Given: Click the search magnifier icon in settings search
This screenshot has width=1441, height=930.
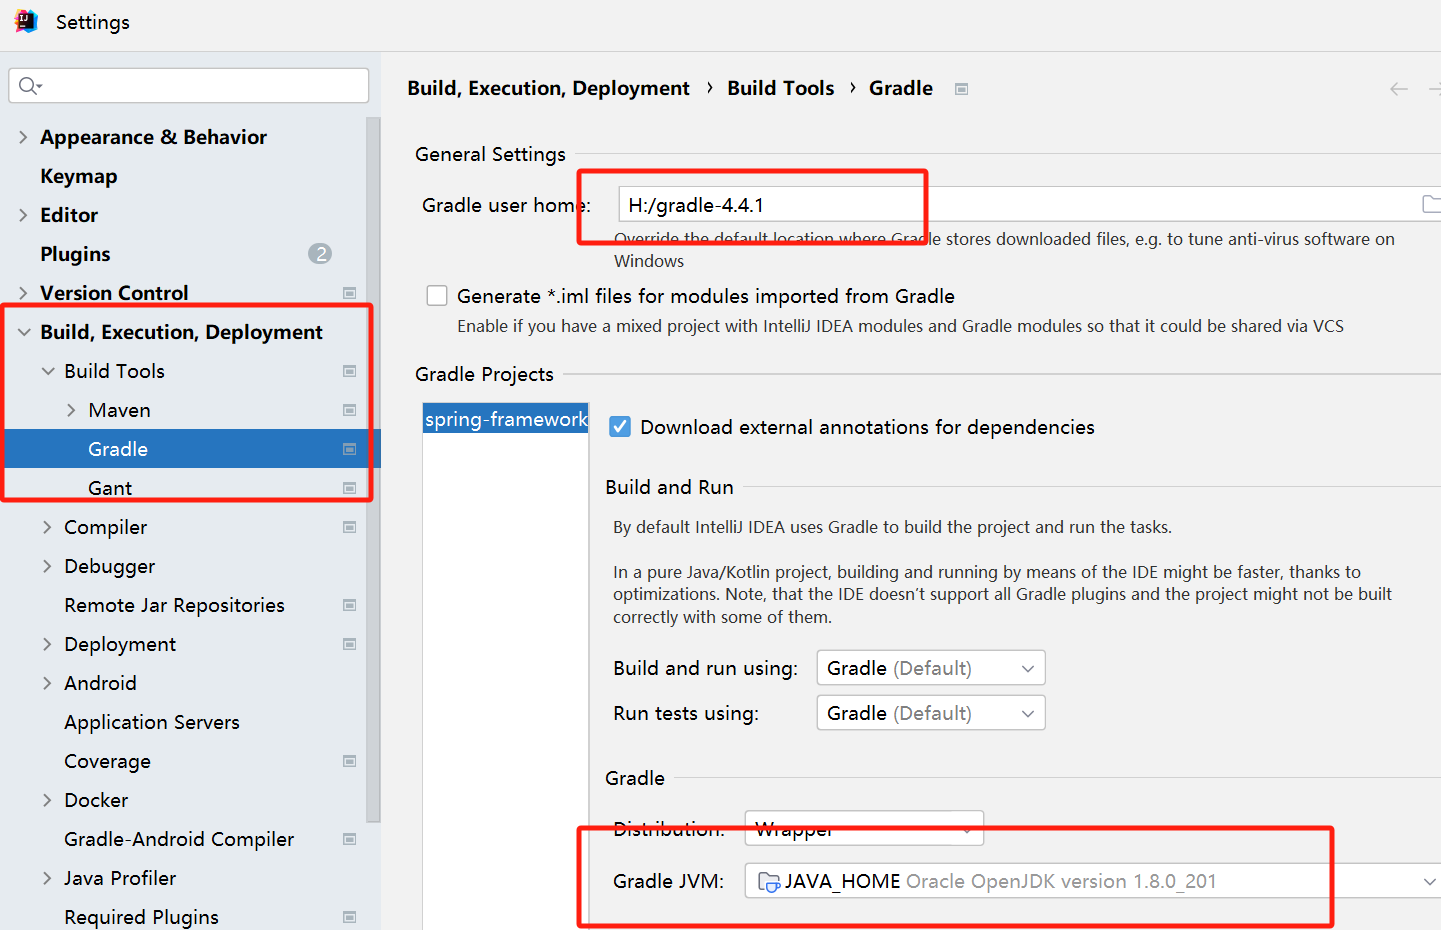Looking at the screenshot, I should point(29,86).
